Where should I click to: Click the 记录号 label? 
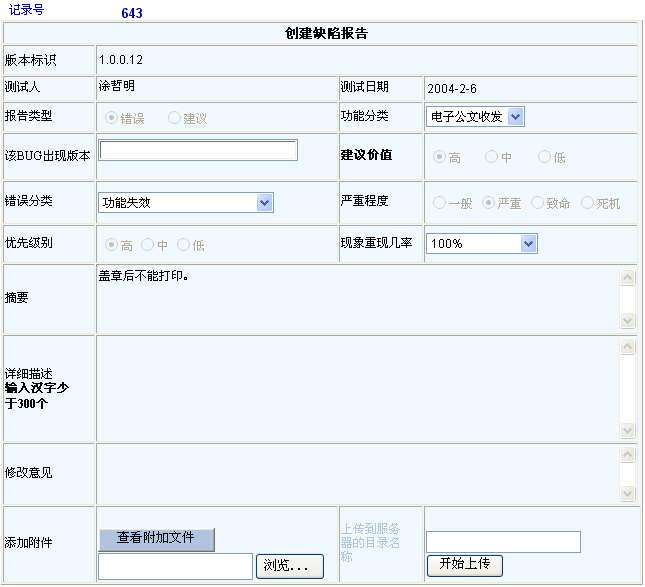(26, 10)
